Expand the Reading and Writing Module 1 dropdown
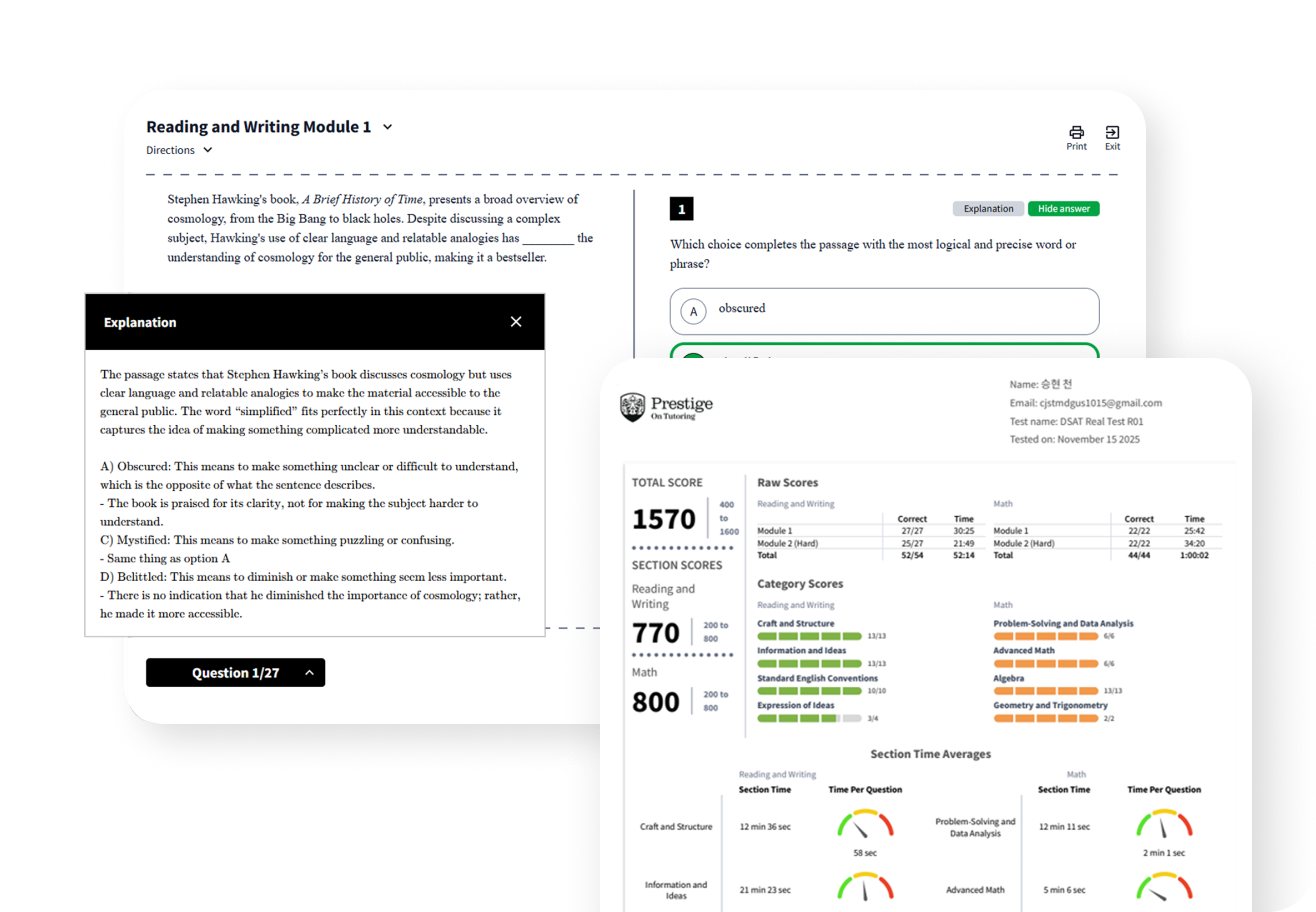This screenshot has width=1316, height=912. click(x=388, y=127)
